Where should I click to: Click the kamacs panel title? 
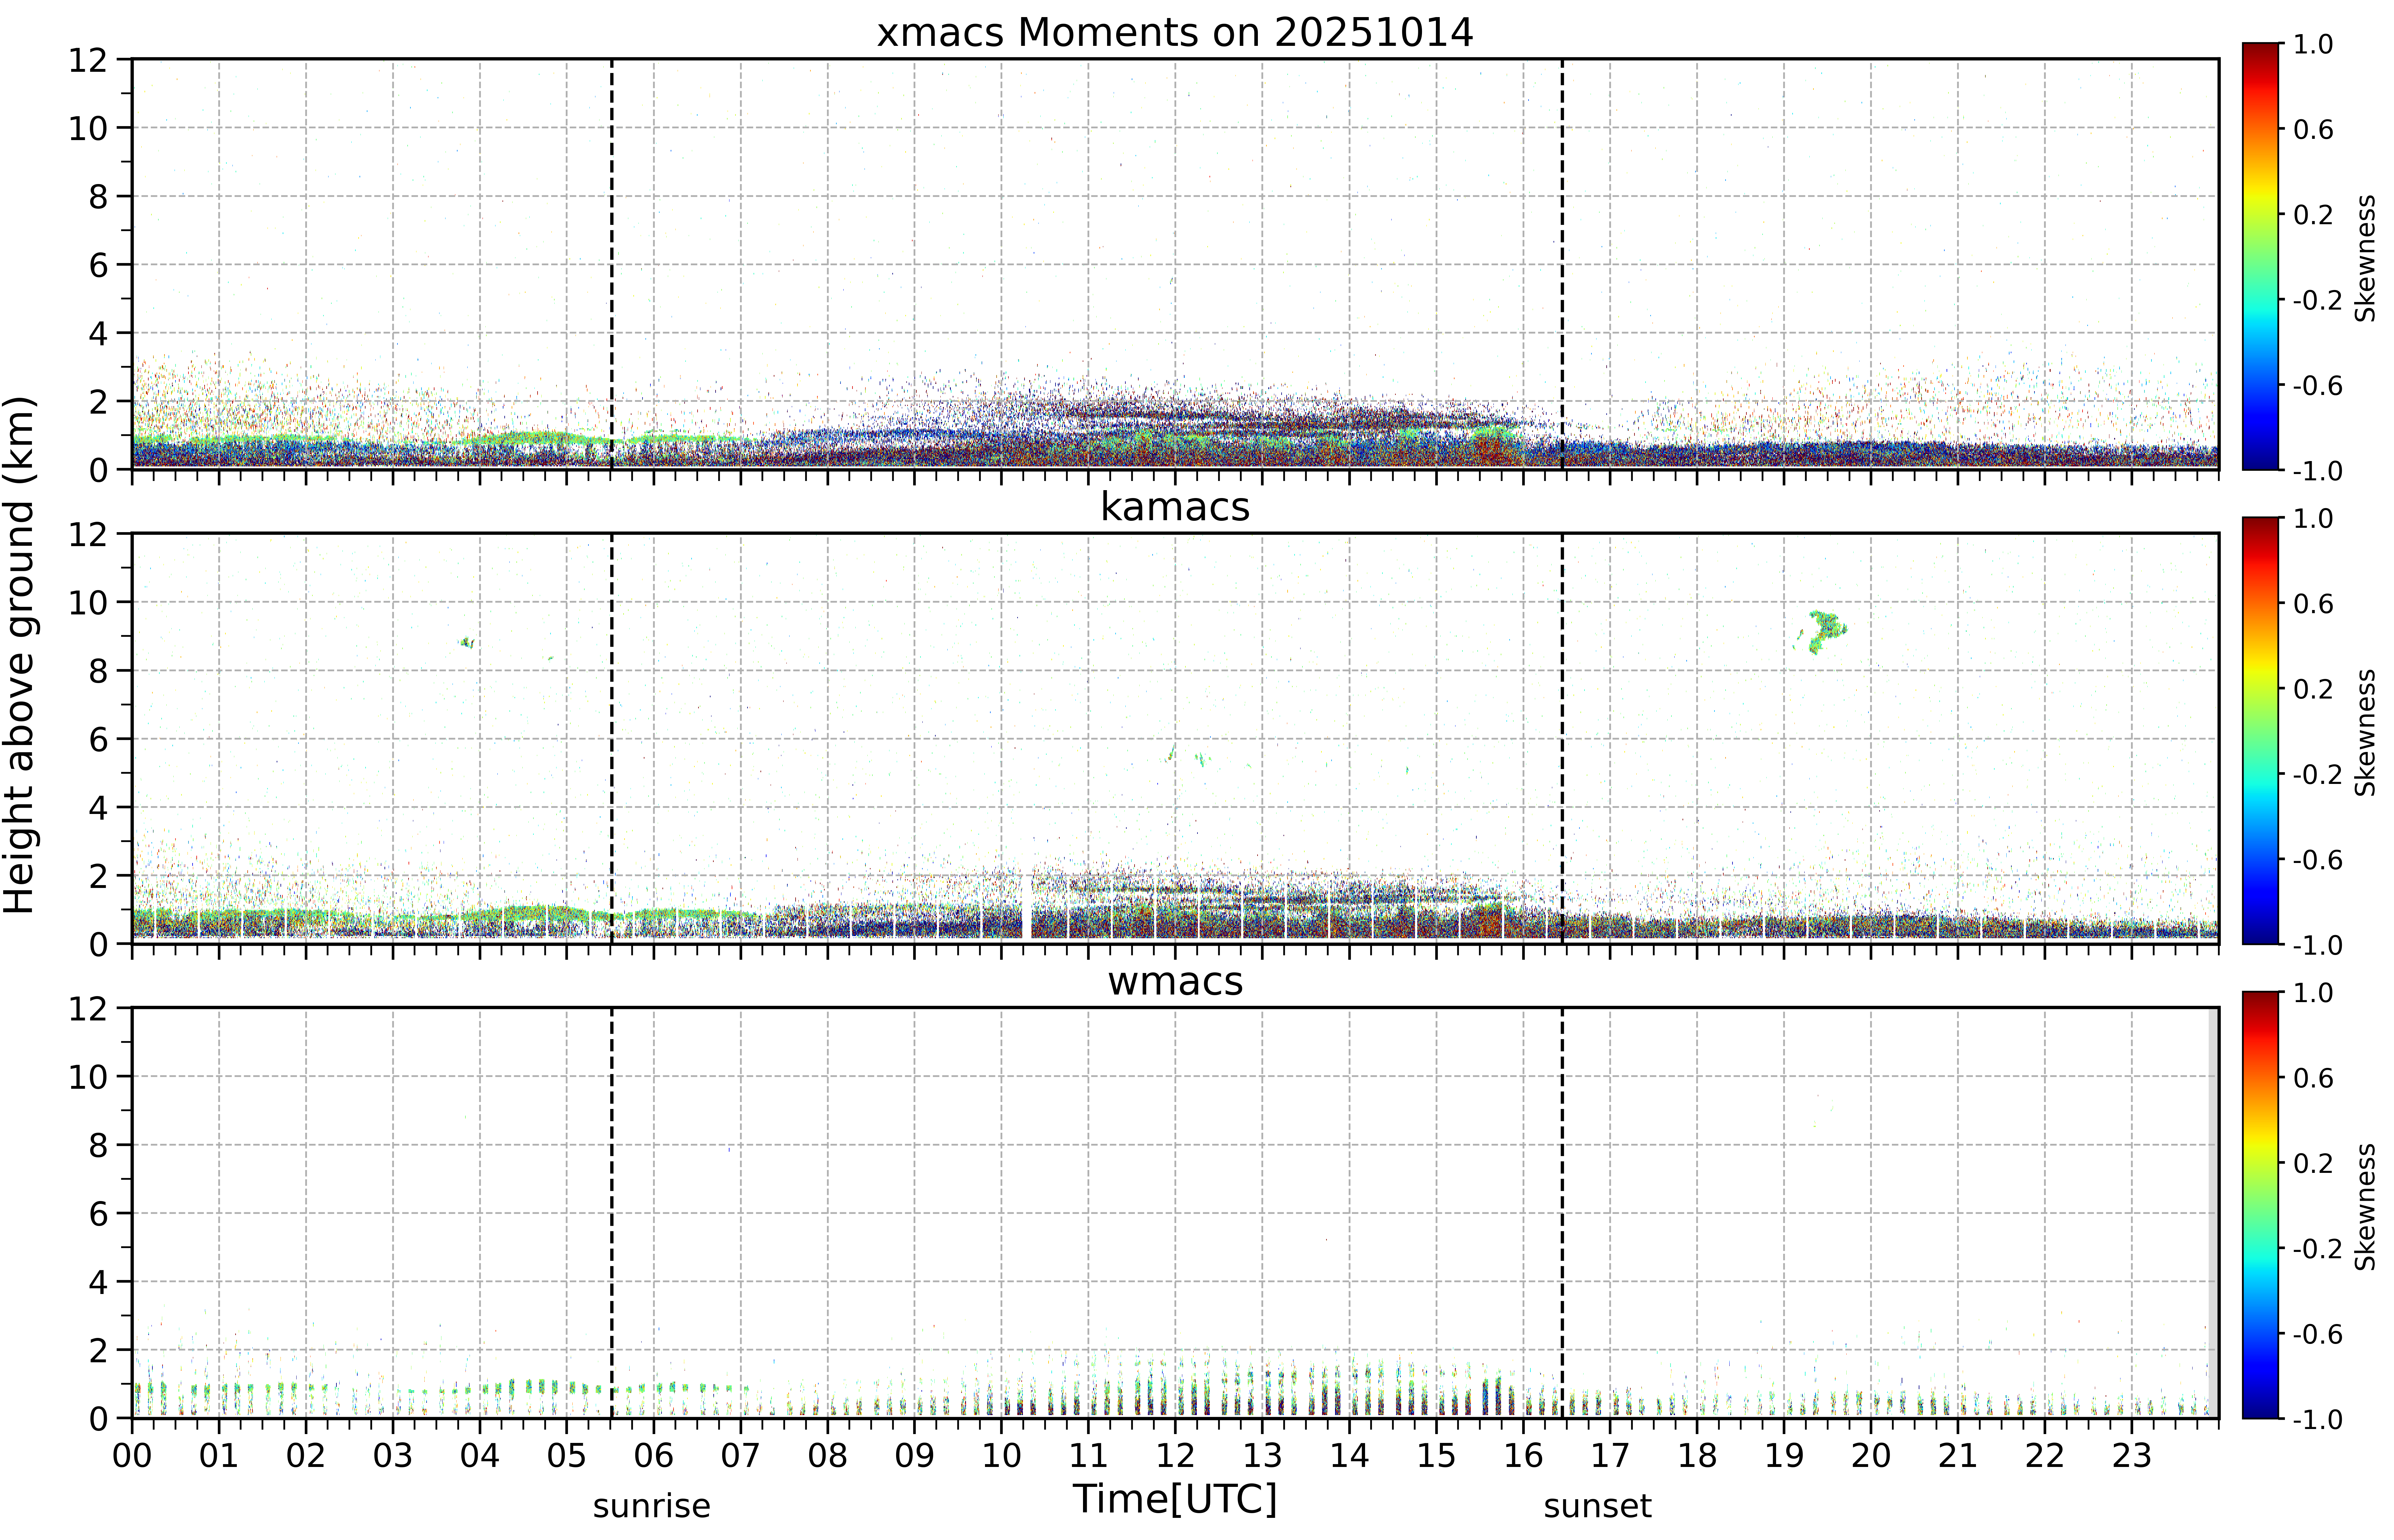tap(1175, 507)
